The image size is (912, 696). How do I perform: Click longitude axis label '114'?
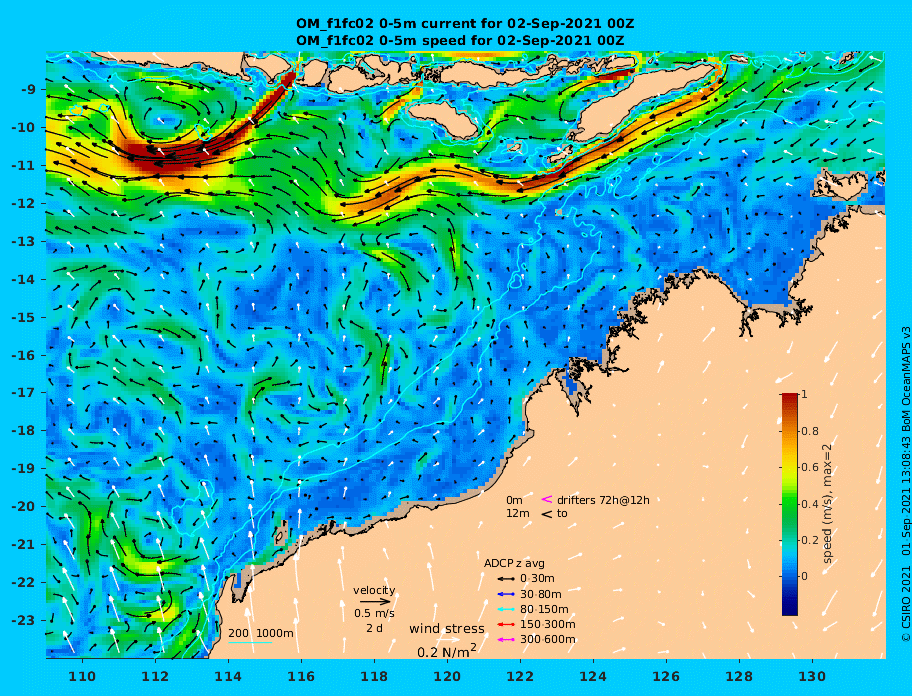(x=228, y=676)
